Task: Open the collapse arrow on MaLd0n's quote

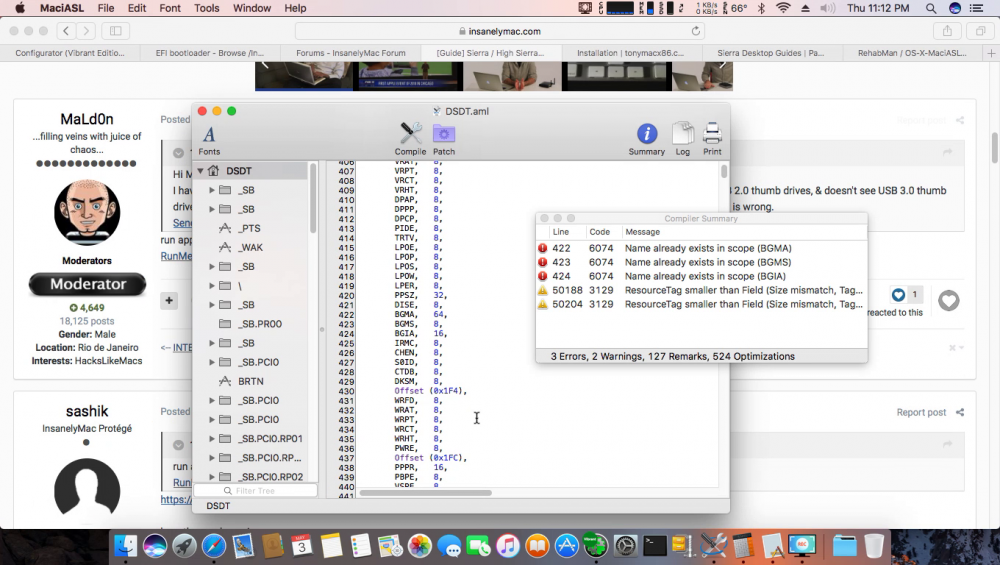Action: [179, 153]
